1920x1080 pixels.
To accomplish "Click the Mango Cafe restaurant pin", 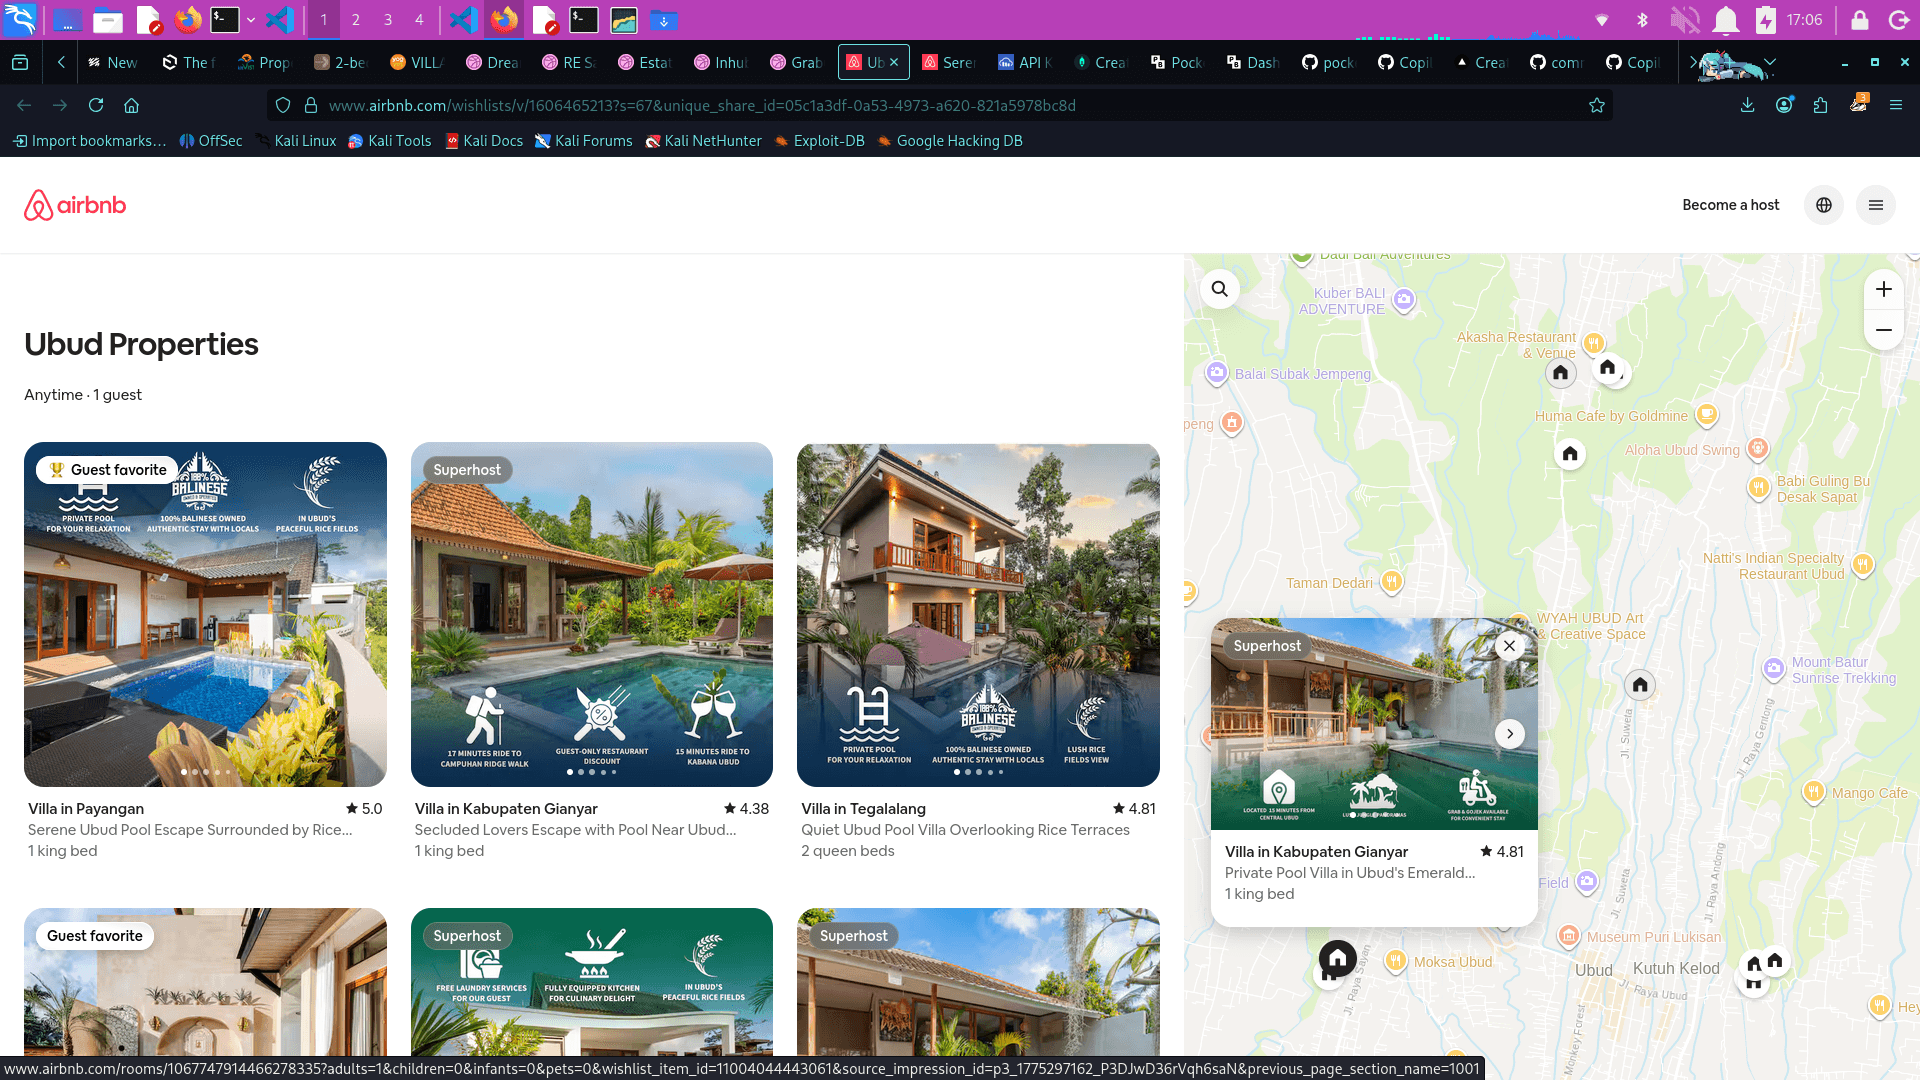I will coord(1813,792).
